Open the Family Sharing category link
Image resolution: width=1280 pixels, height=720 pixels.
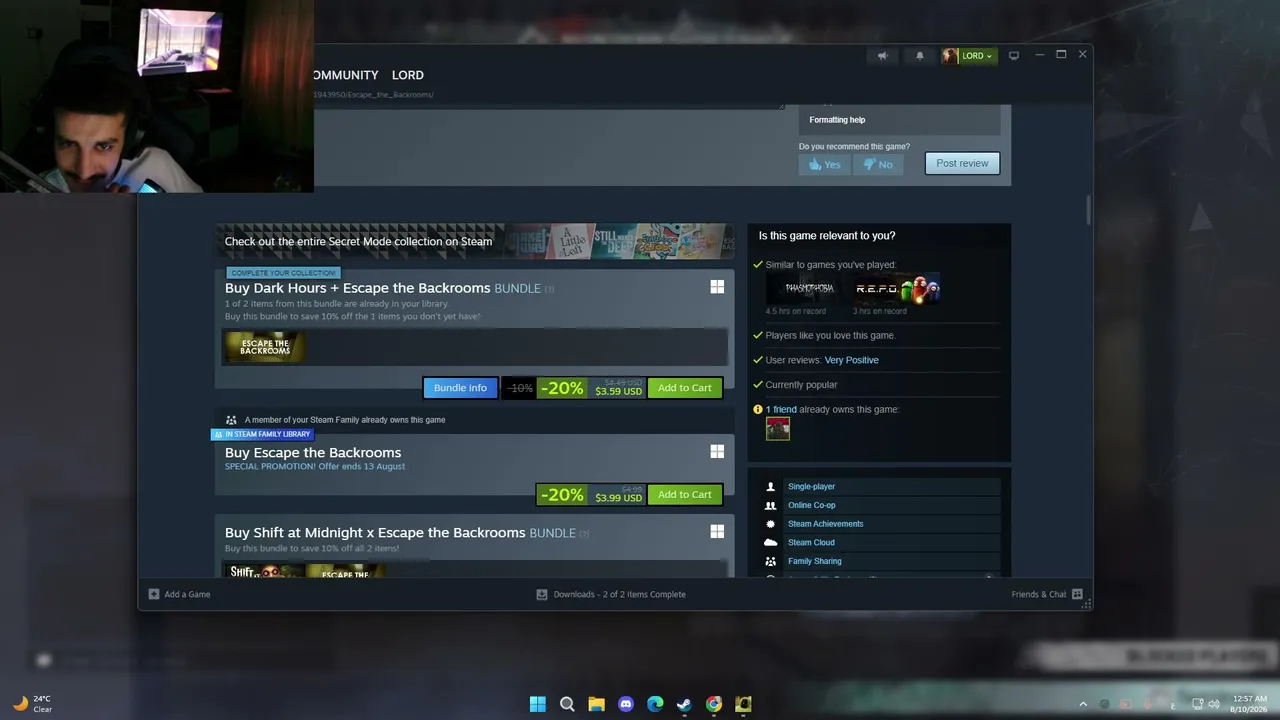[815, 562]
